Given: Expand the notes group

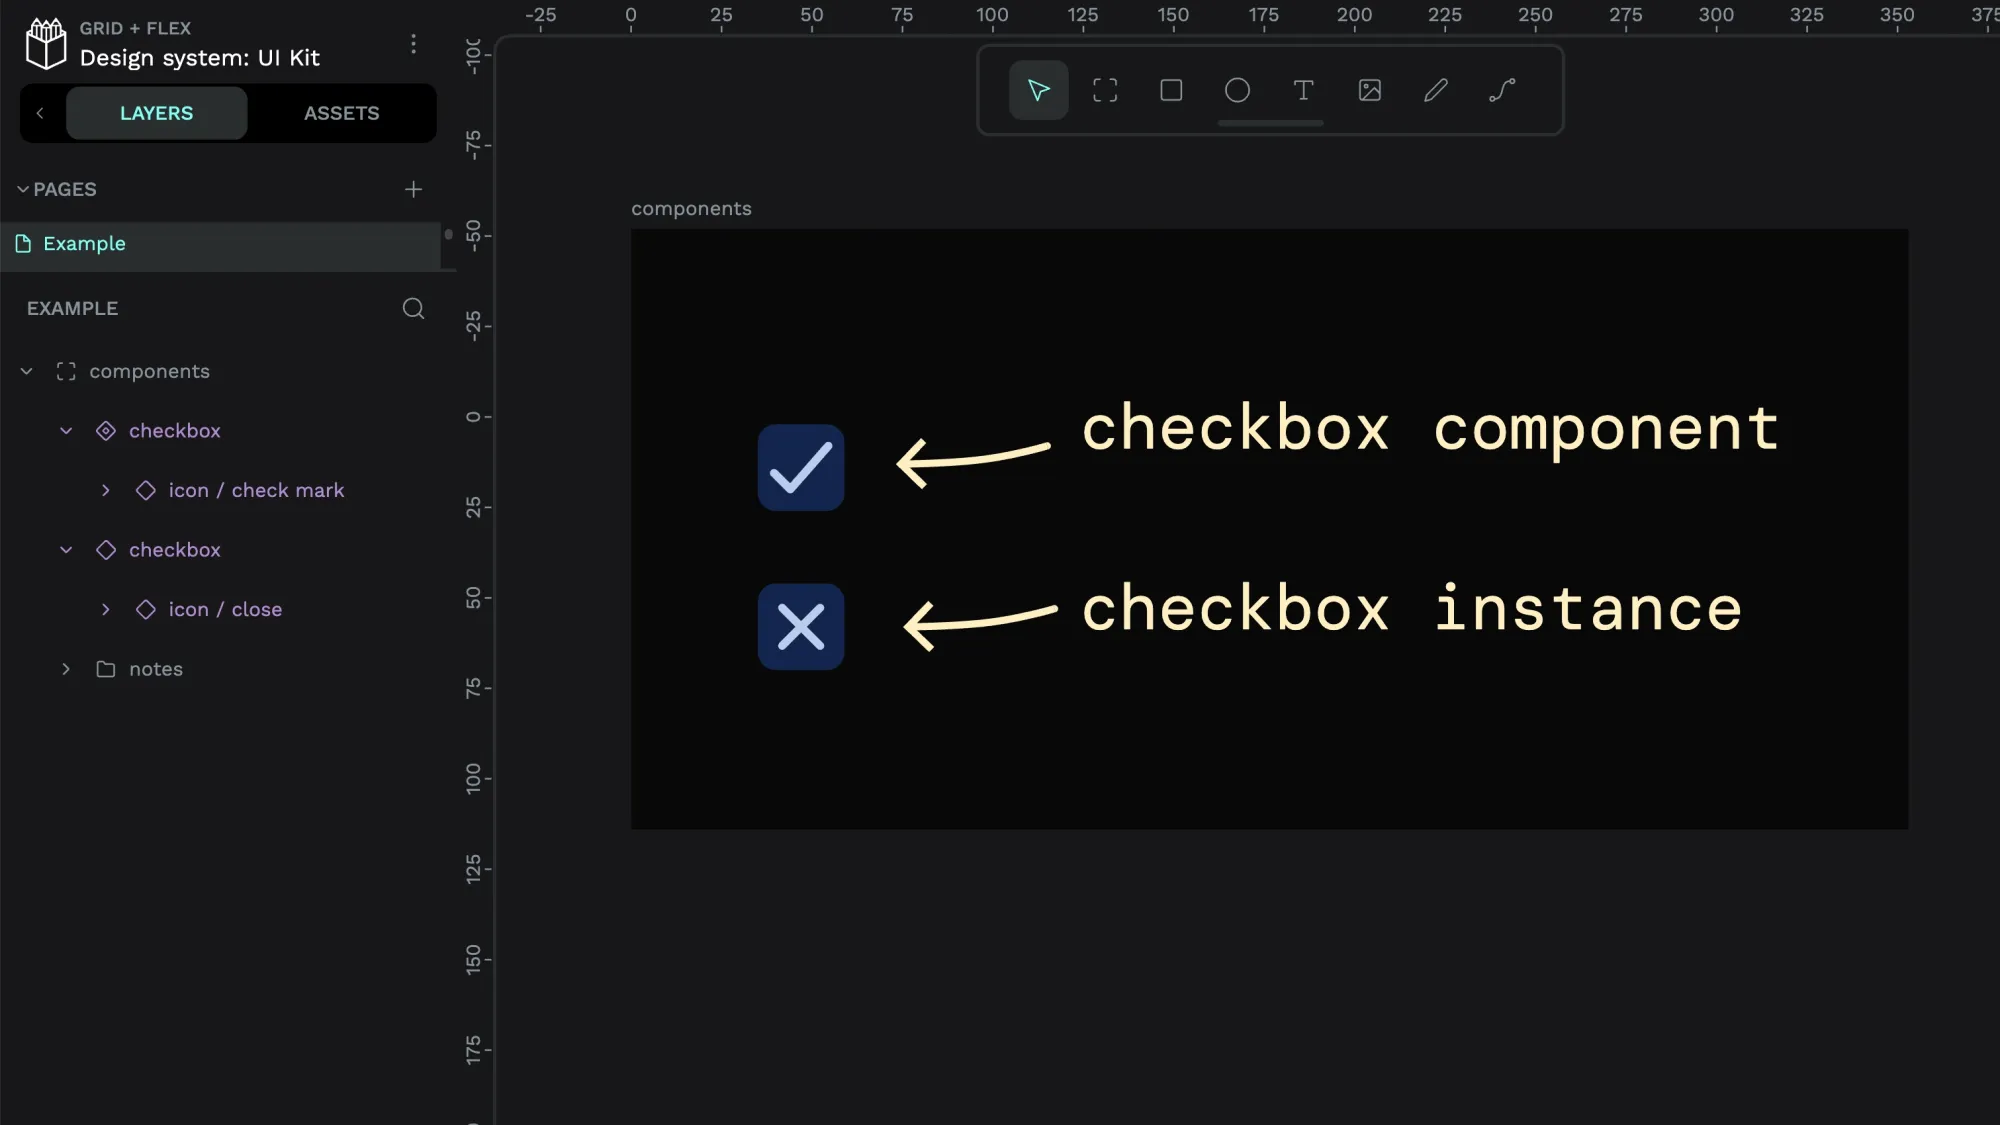Looking at the screenshot, I should tap(66, 669).
